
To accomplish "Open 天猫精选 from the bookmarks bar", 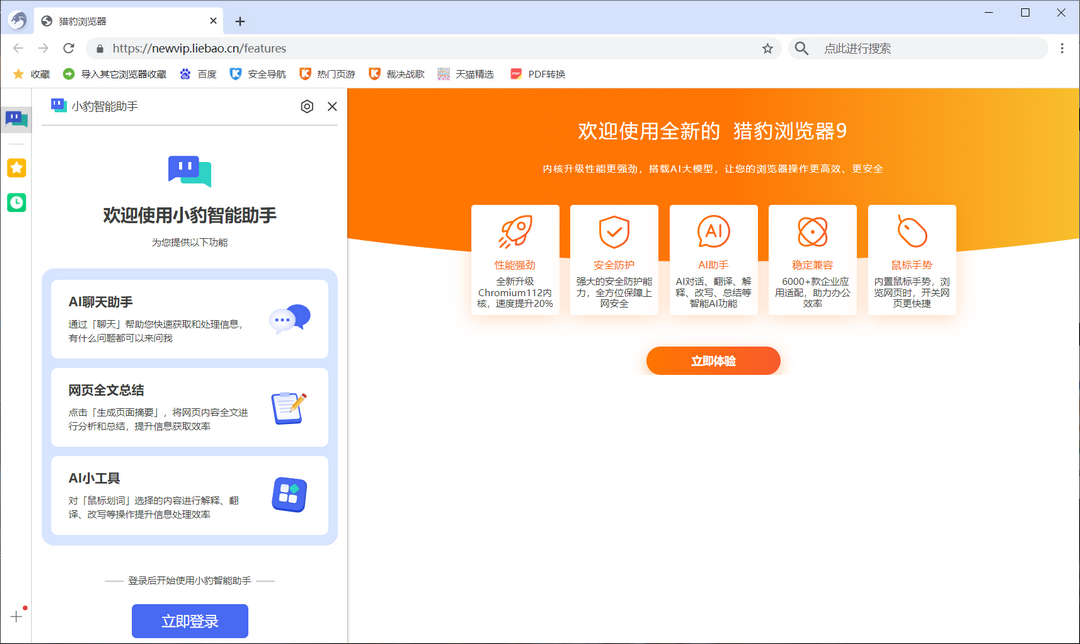I will click(461, 72).
